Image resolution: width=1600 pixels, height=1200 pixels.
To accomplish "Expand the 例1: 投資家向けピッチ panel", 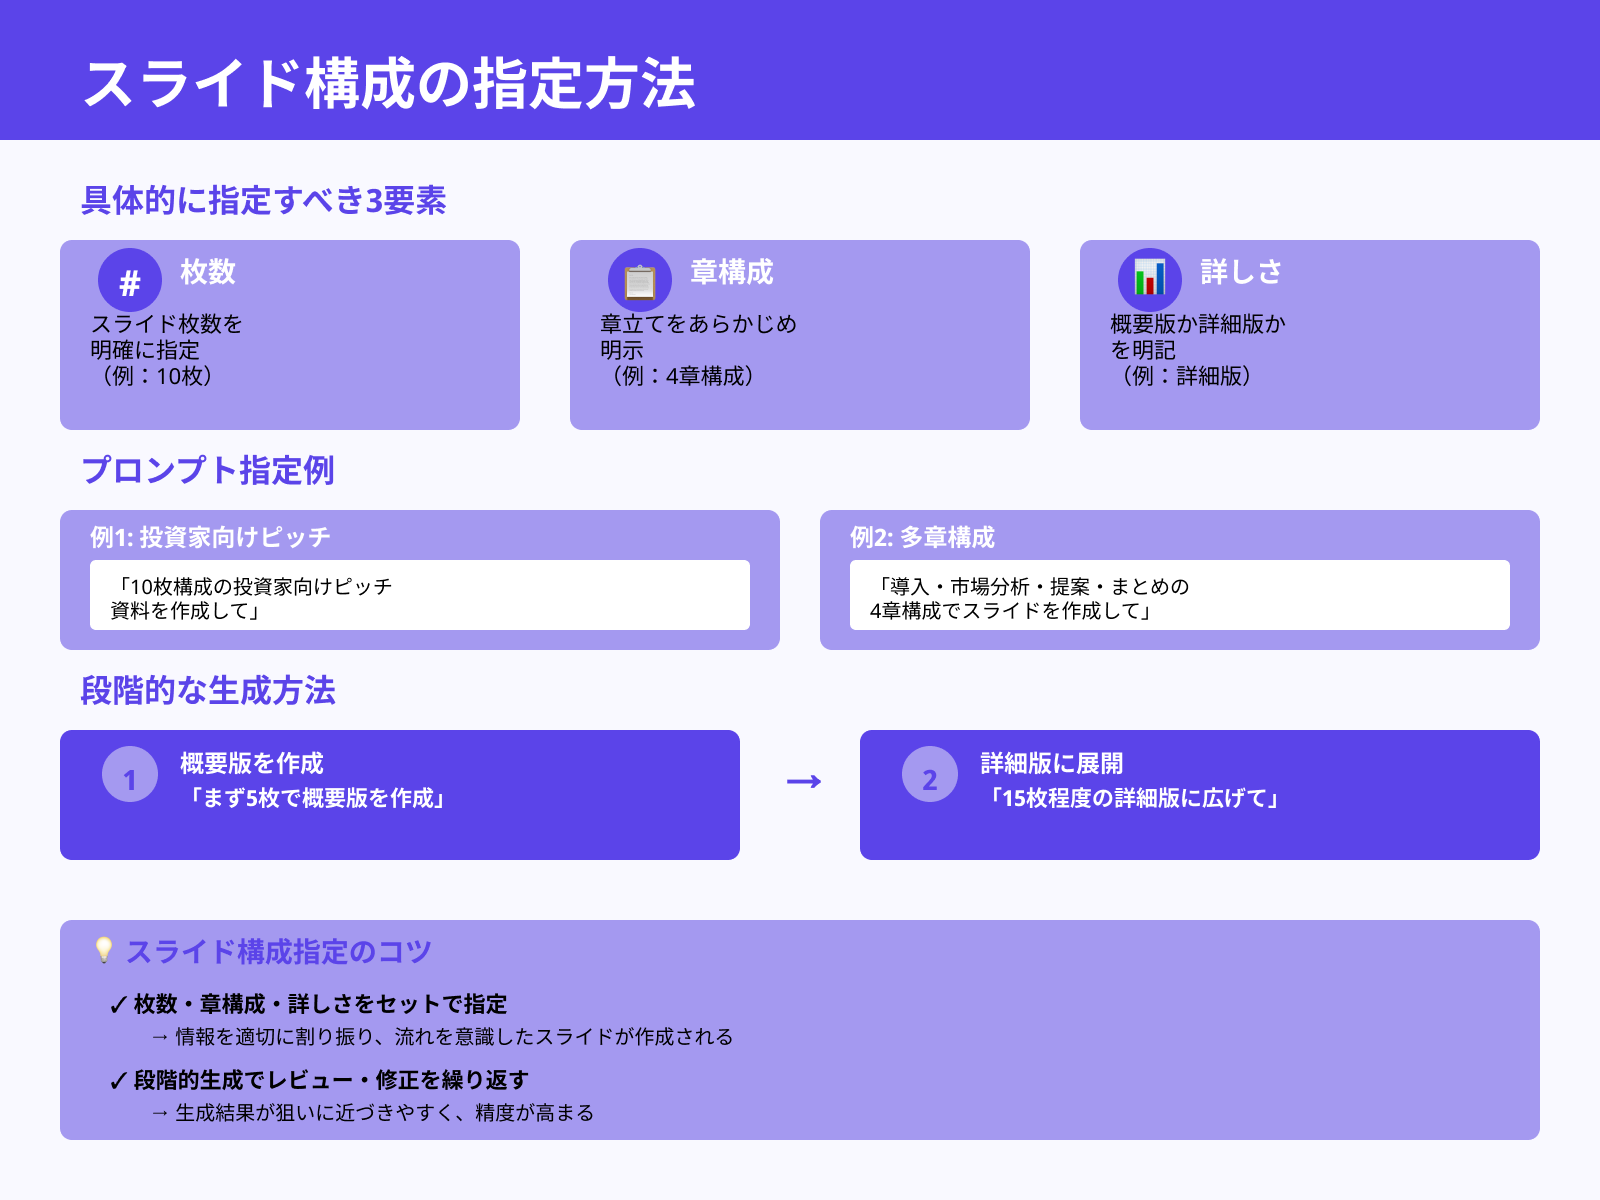I will (420, 578).
